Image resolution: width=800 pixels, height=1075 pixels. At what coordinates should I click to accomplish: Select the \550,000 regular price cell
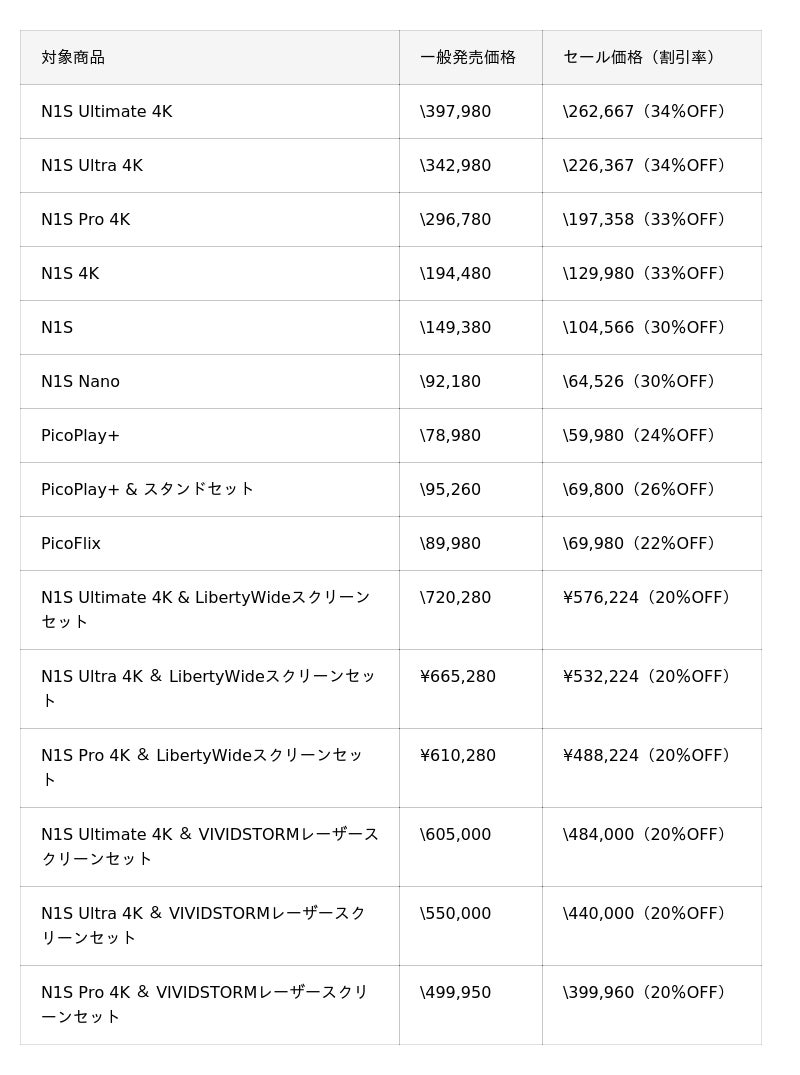456,914
